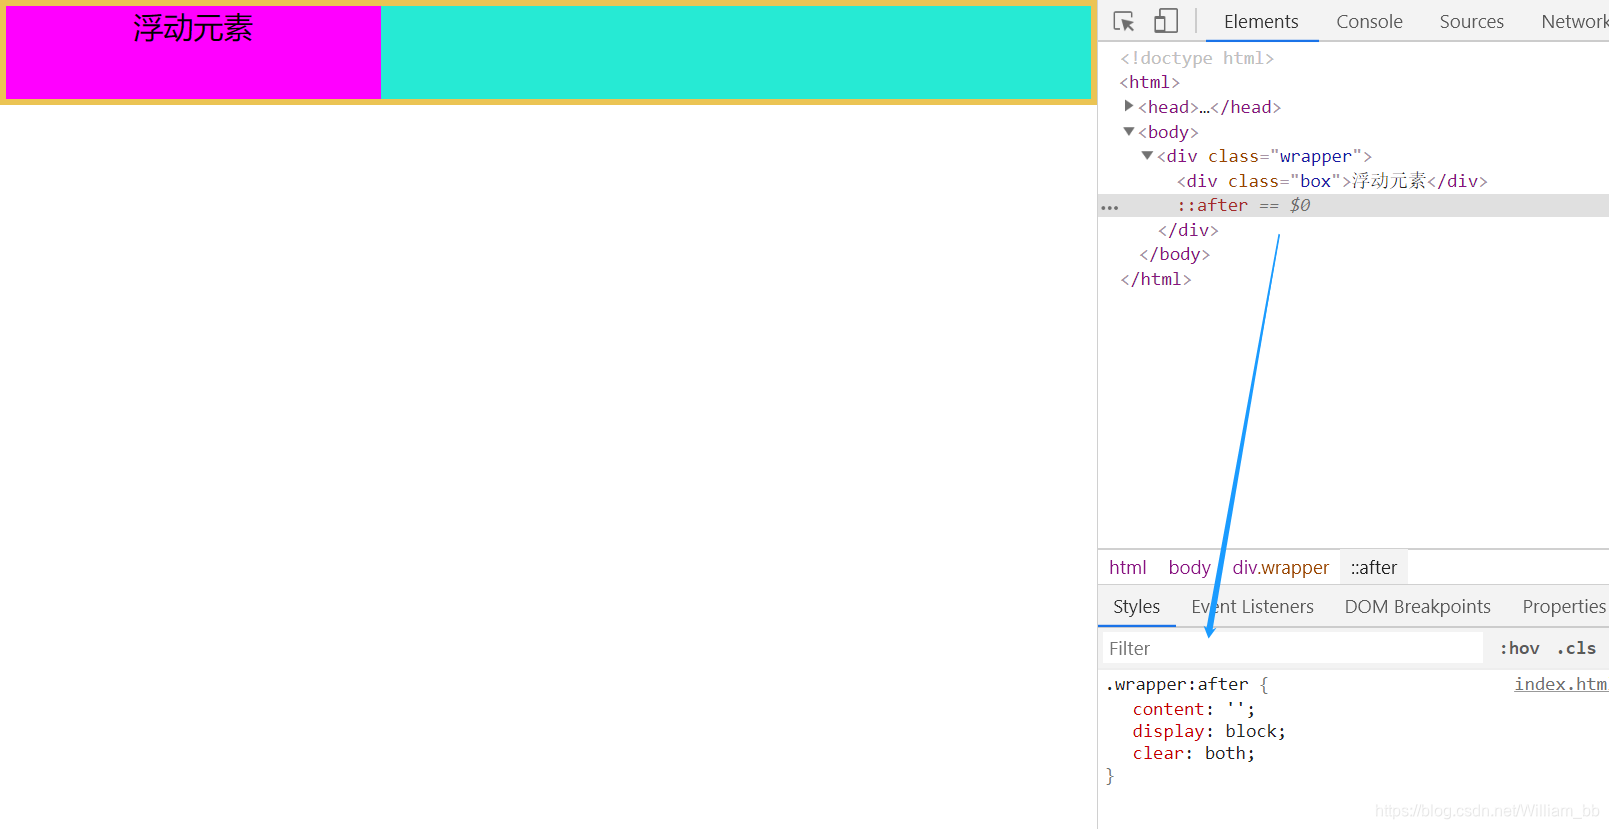
Task: Switch to the Console tab
Action: (1369, 21)
